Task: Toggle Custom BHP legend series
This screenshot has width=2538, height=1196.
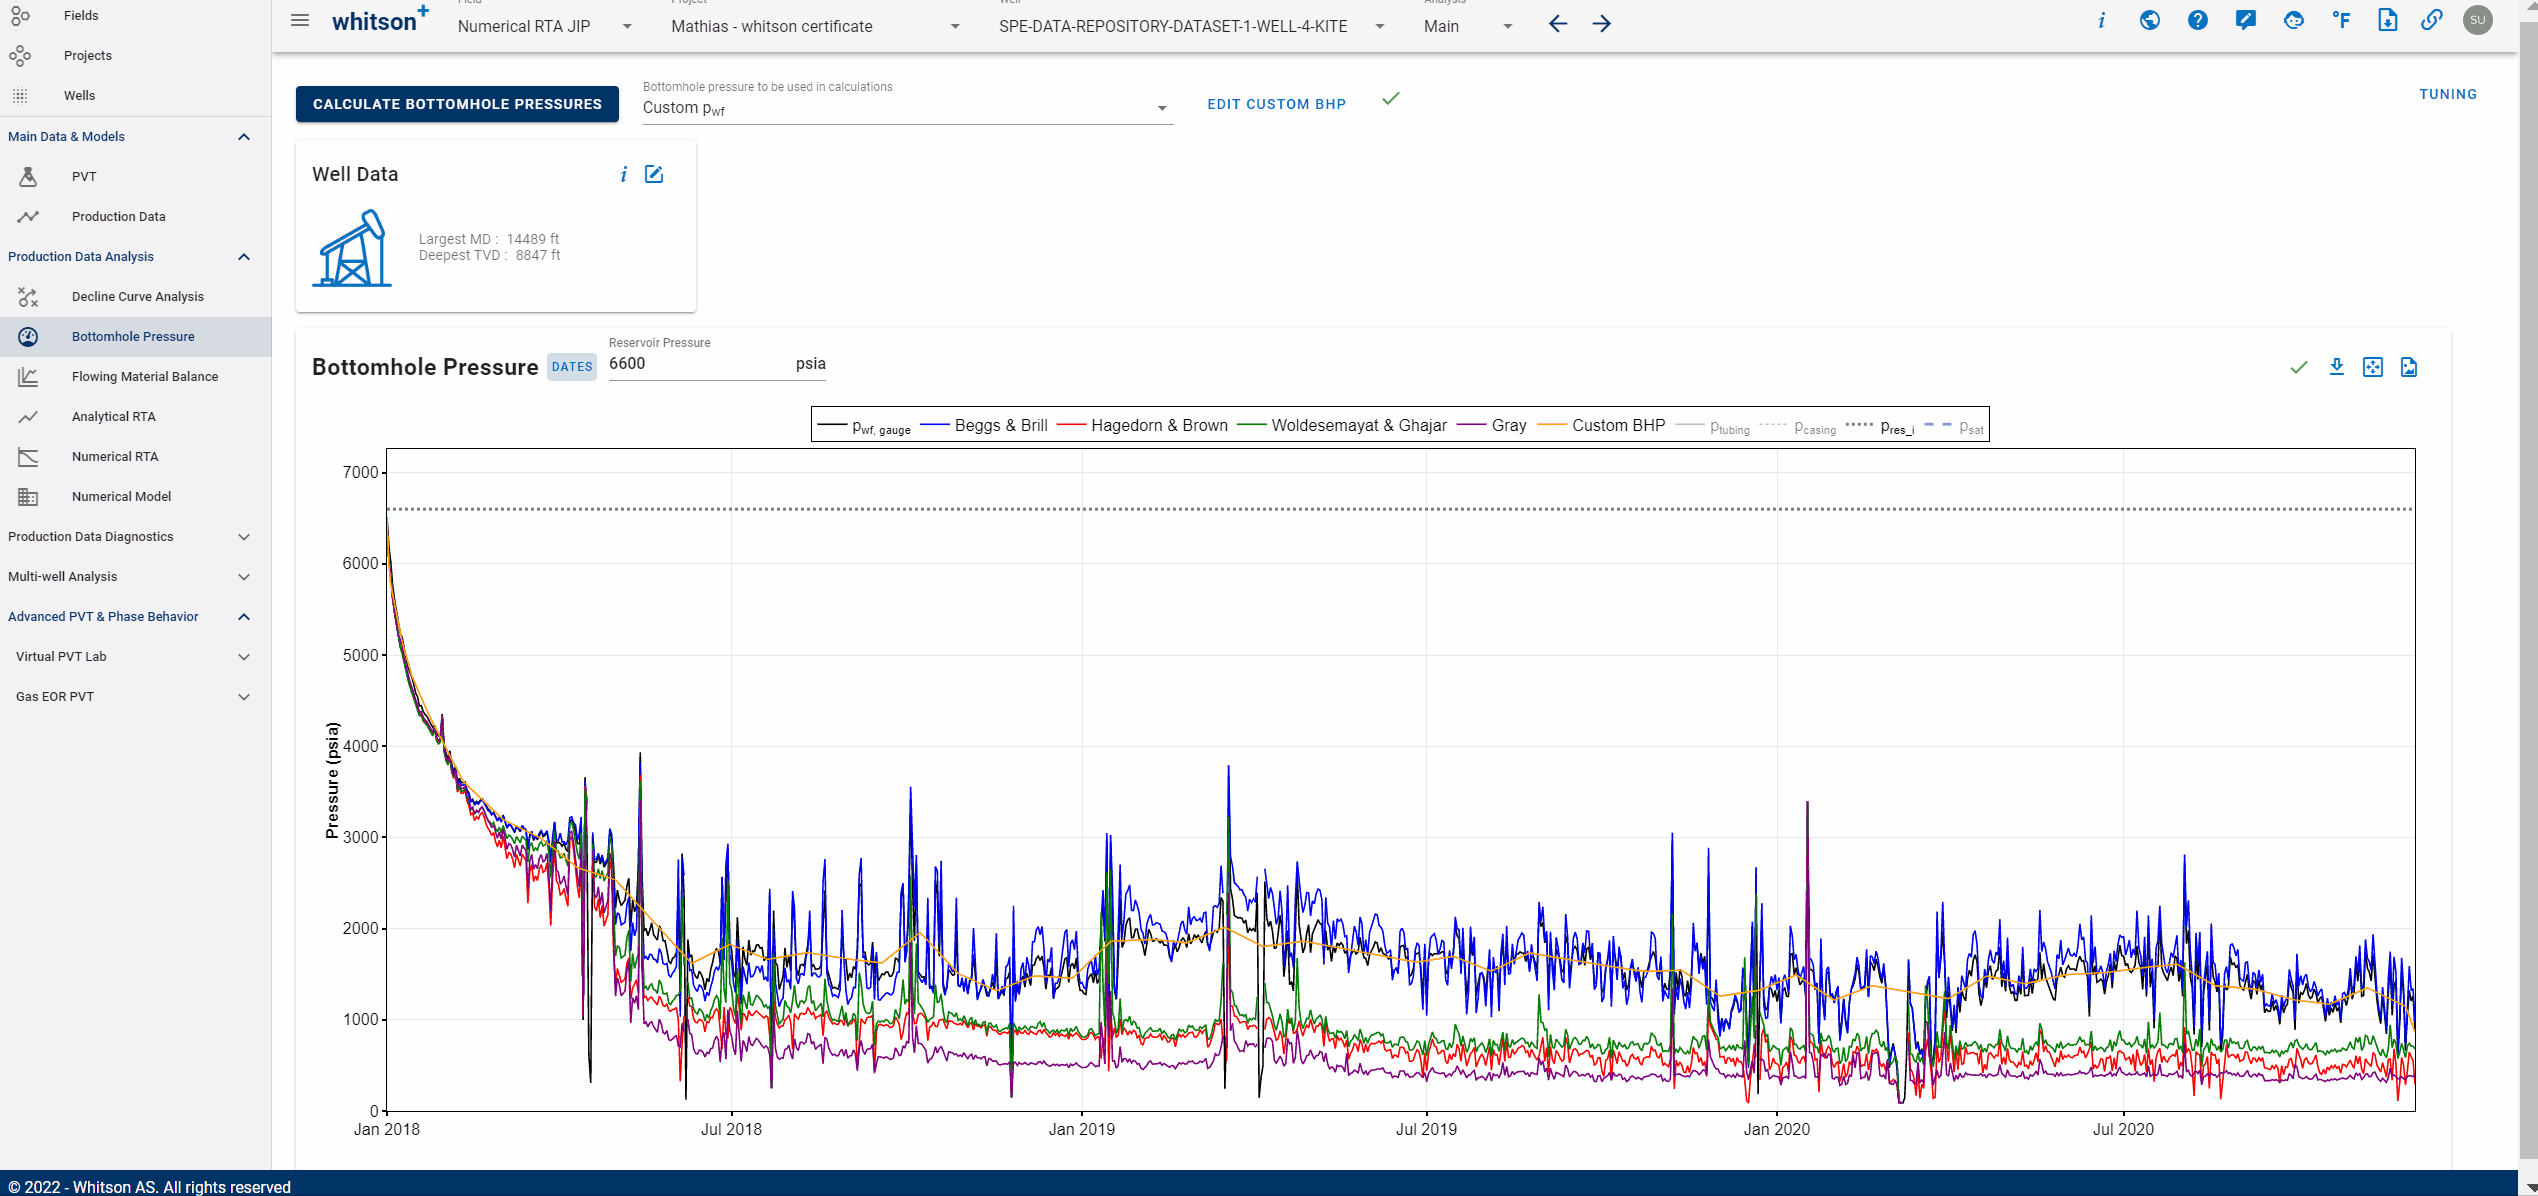Action: click(1601, 426)
